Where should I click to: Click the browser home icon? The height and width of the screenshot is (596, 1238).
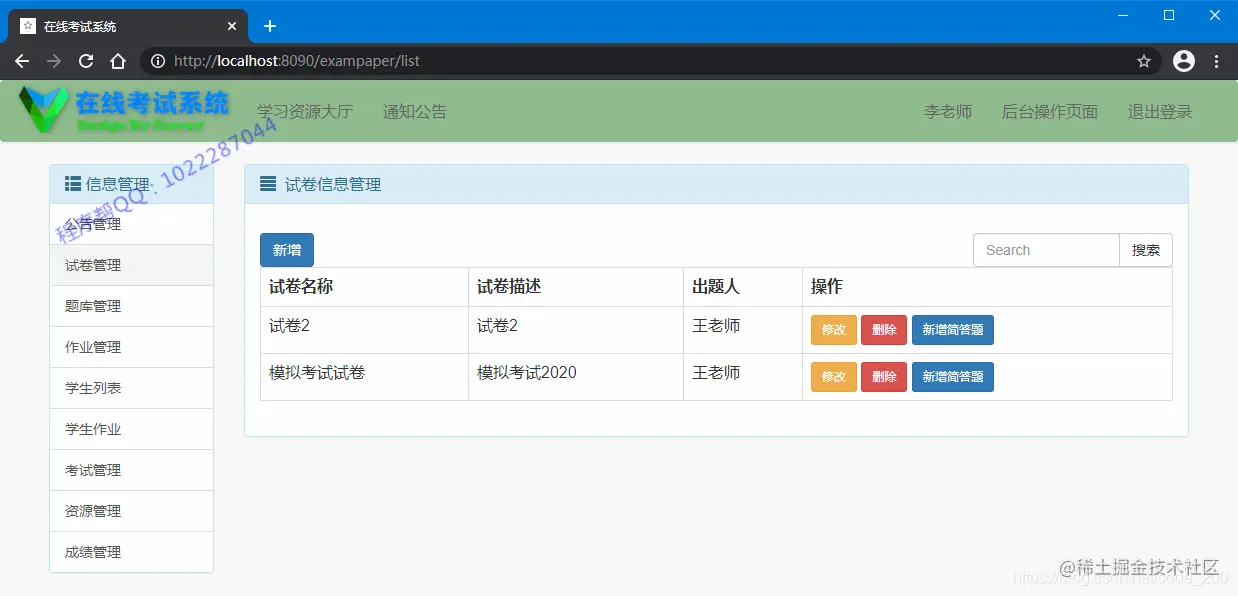pos(118,60)
